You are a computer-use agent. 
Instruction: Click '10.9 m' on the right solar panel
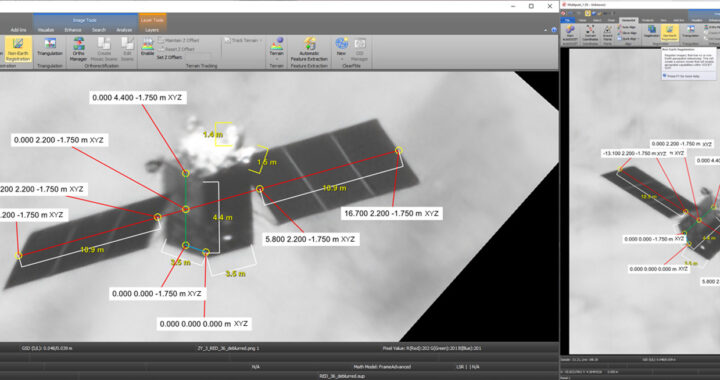coord(334,188)
